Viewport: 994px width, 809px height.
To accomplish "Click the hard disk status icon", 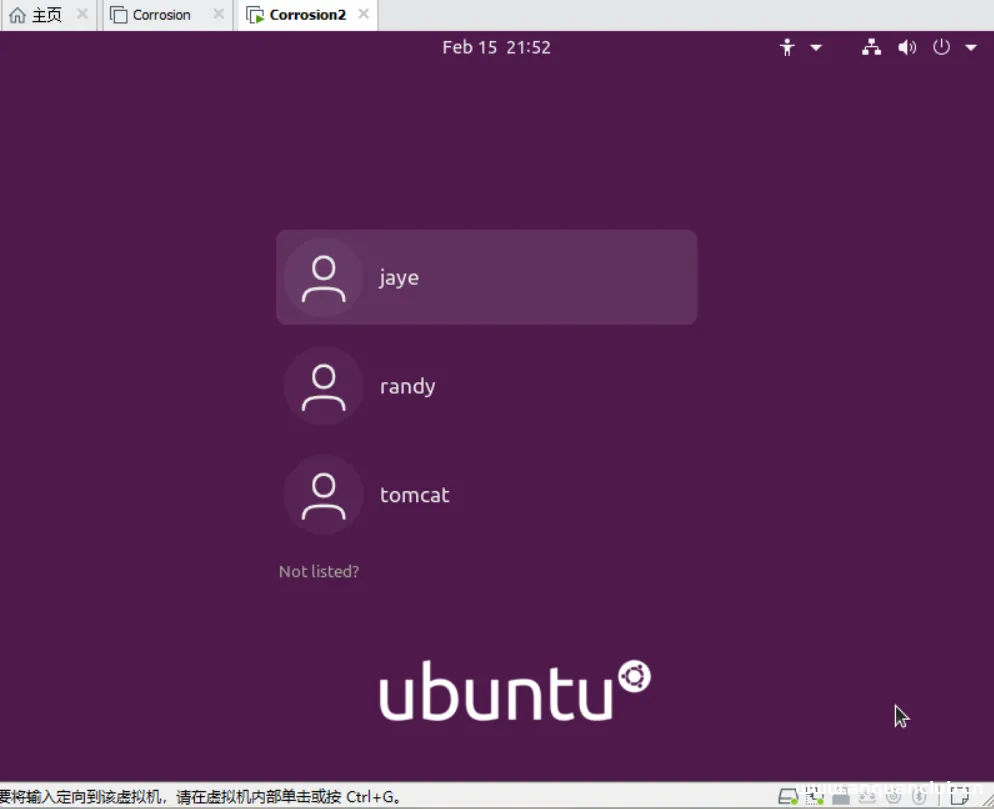I will [789, 797].
